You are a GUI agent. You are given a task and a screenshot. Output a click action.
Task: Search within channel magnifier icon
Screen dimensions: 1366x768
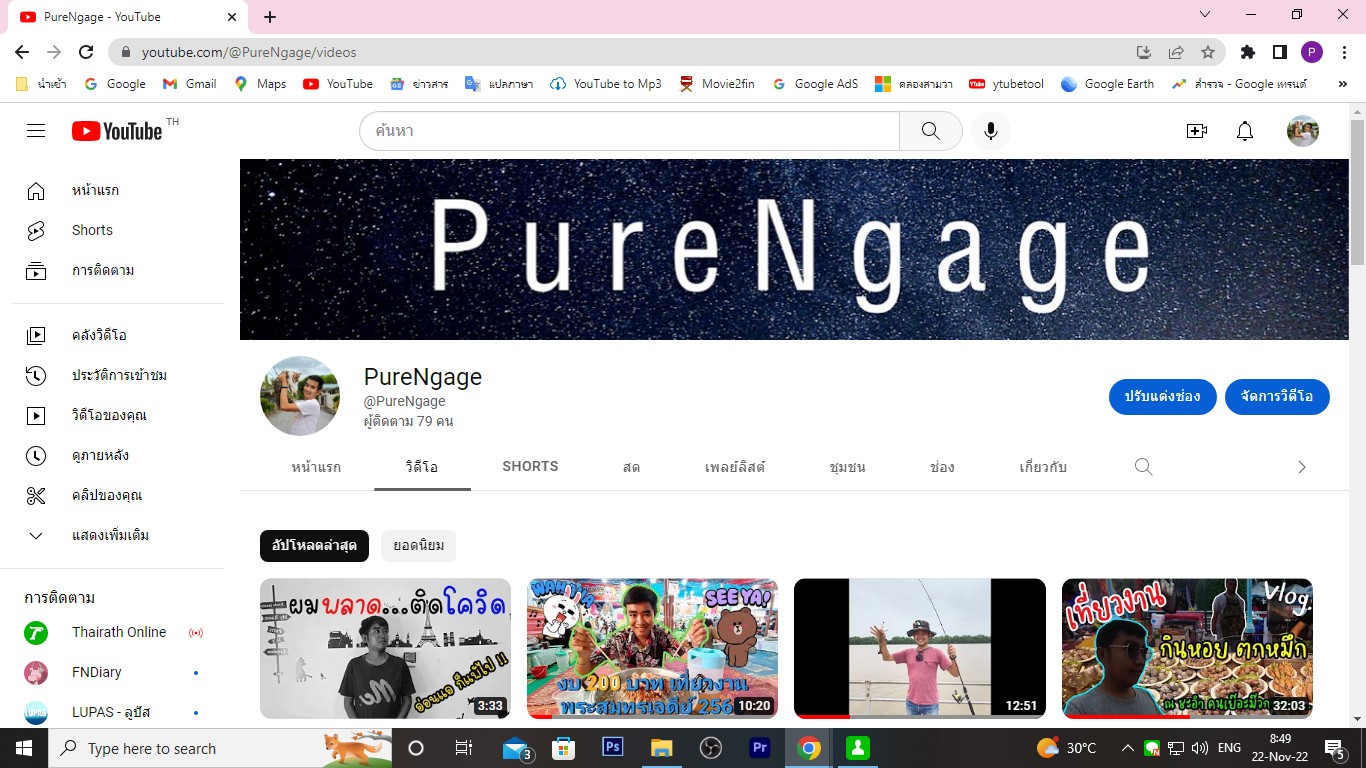pos(1144,467)
